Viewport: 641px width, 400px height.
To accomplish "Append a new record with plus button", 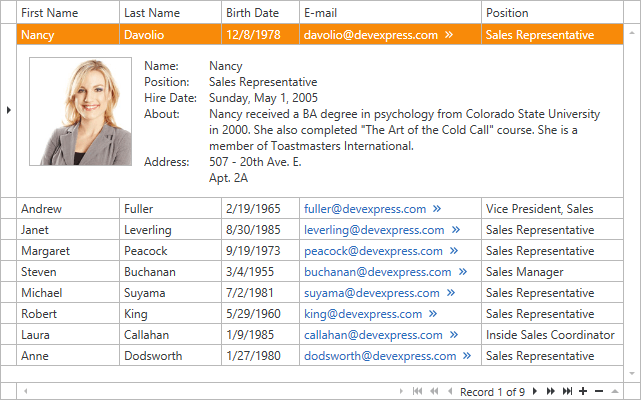I will click(x=583, y=391).
